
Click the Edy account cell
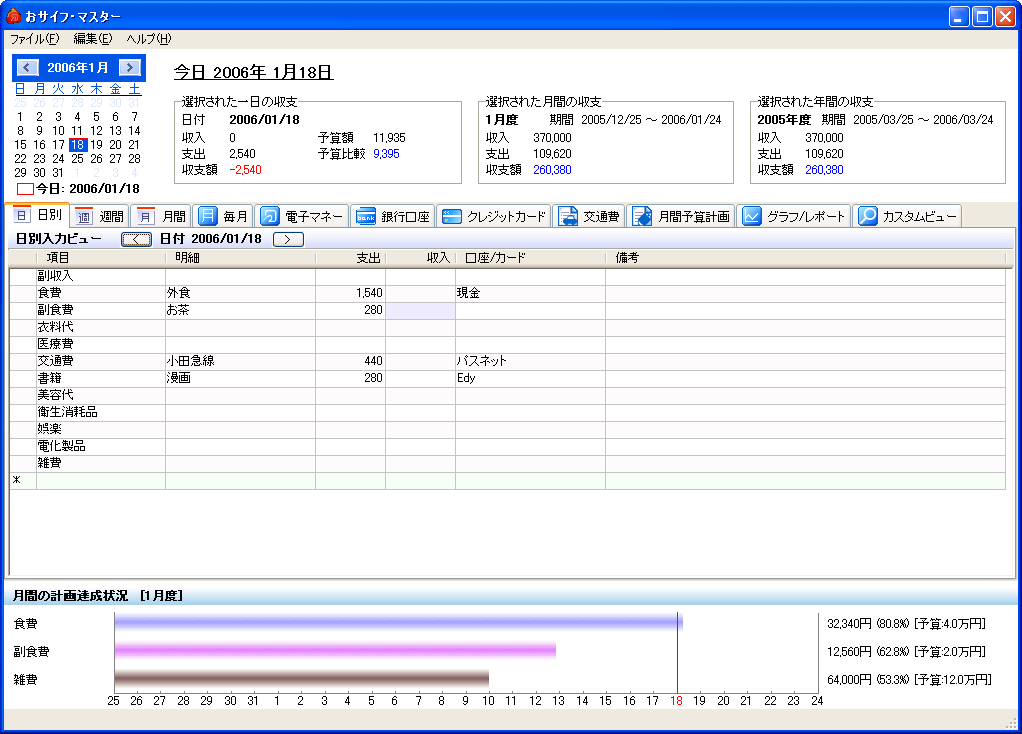(x=531, y=378)
